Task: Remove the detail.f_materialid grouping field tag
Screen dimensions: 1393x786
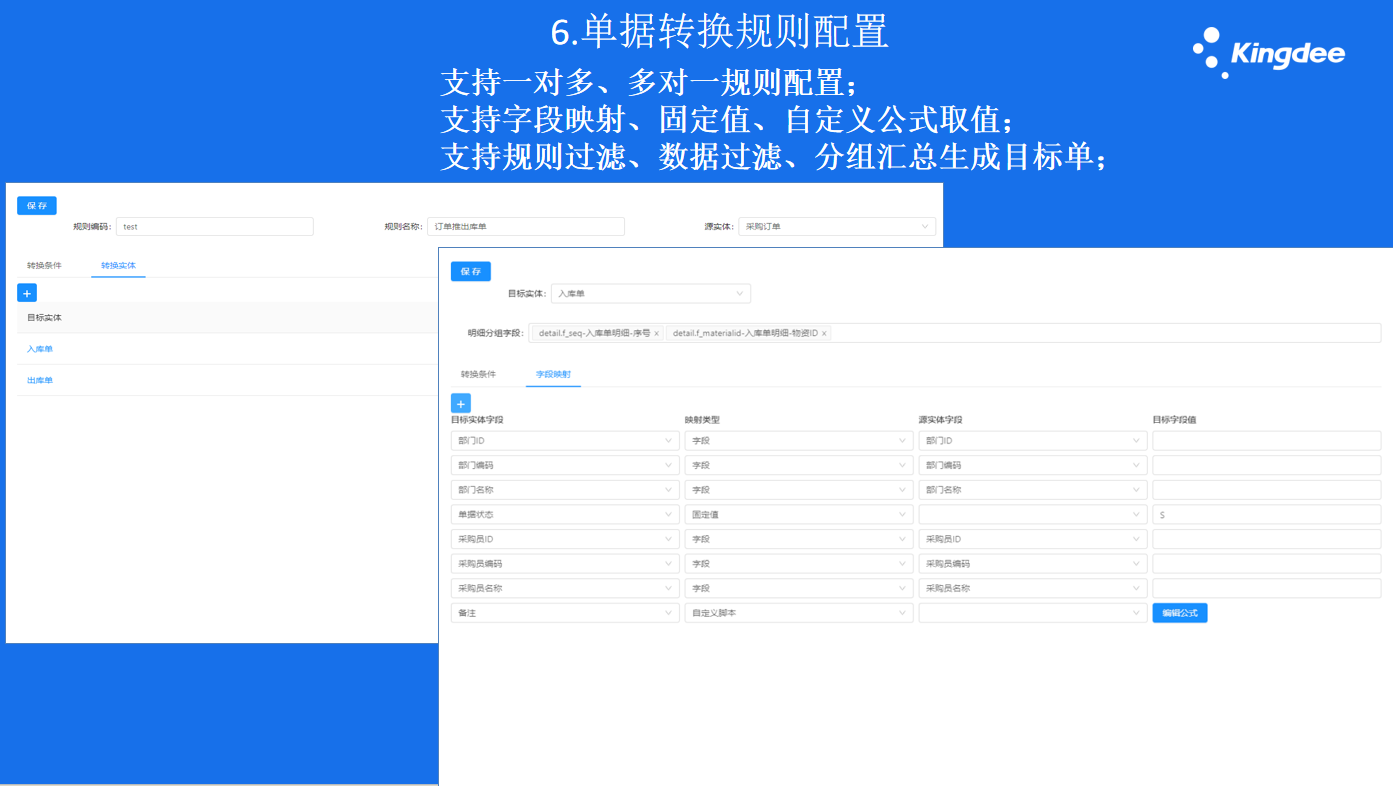Action: coord(824,333)
